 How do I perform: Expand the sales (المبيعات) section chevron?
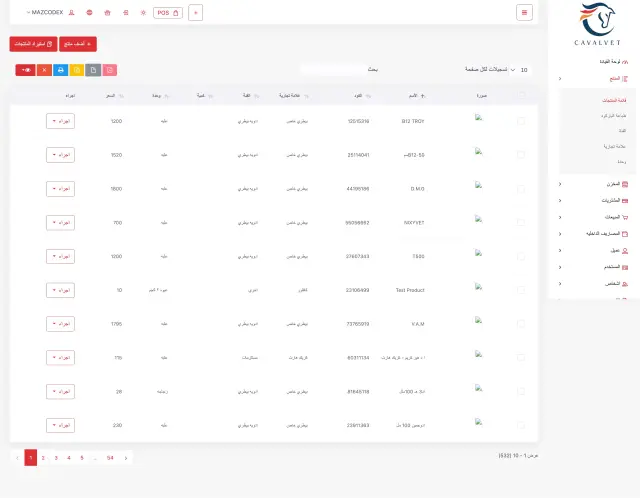[x=560, y=217]
